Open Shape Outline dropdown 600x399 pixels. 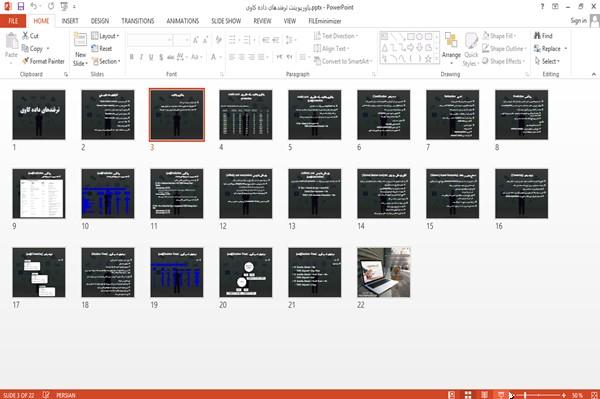(x=505, y=49)
